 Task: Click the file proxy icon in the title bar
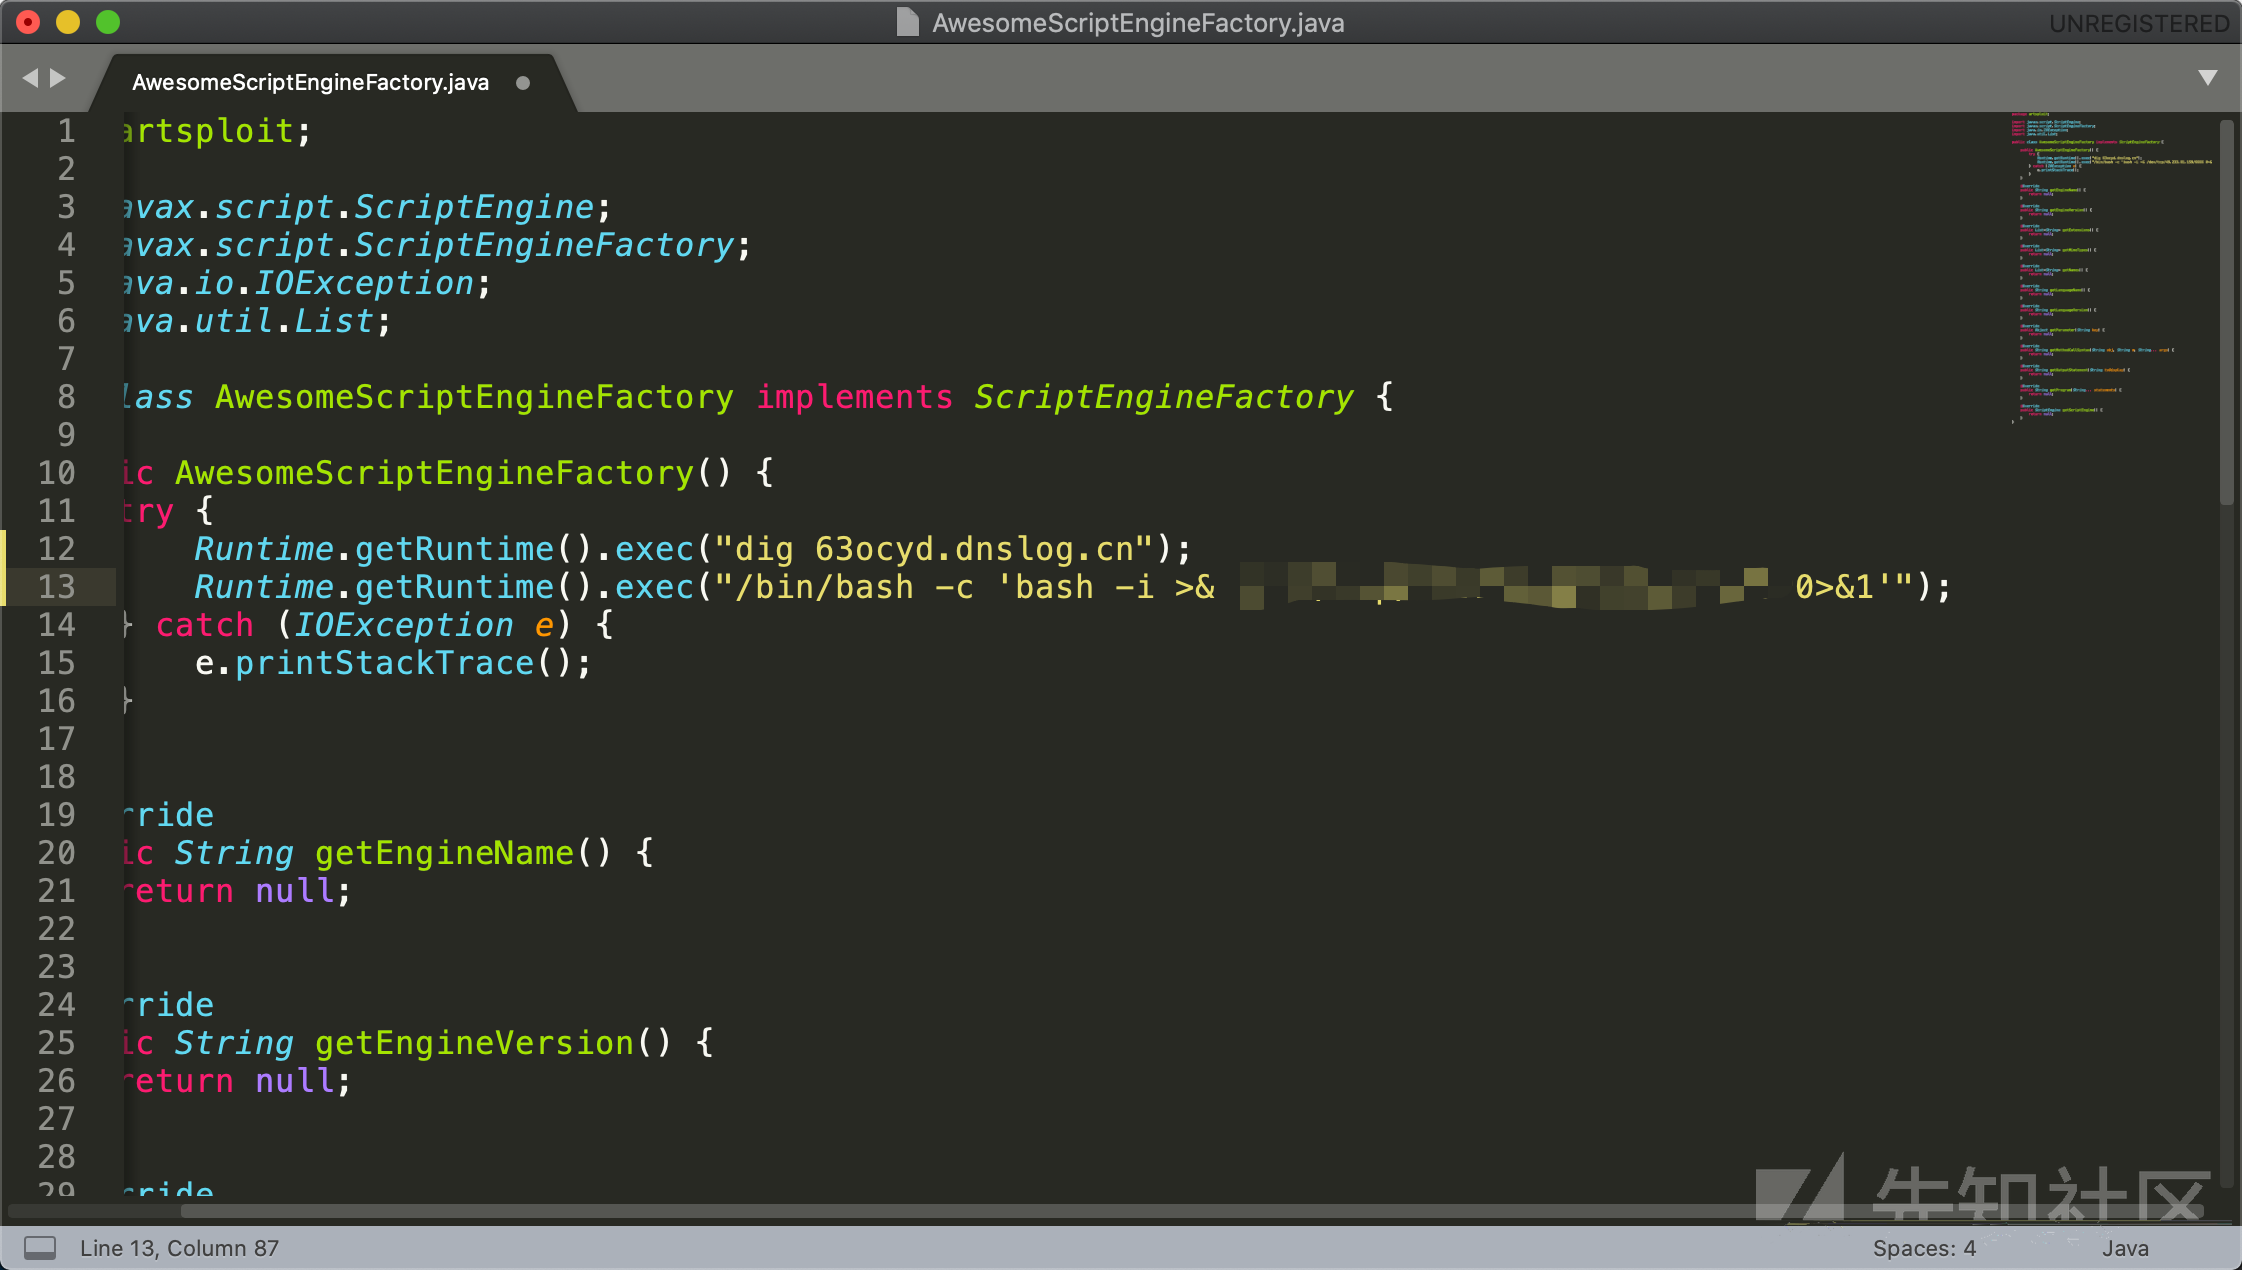[x=907, y=22]
